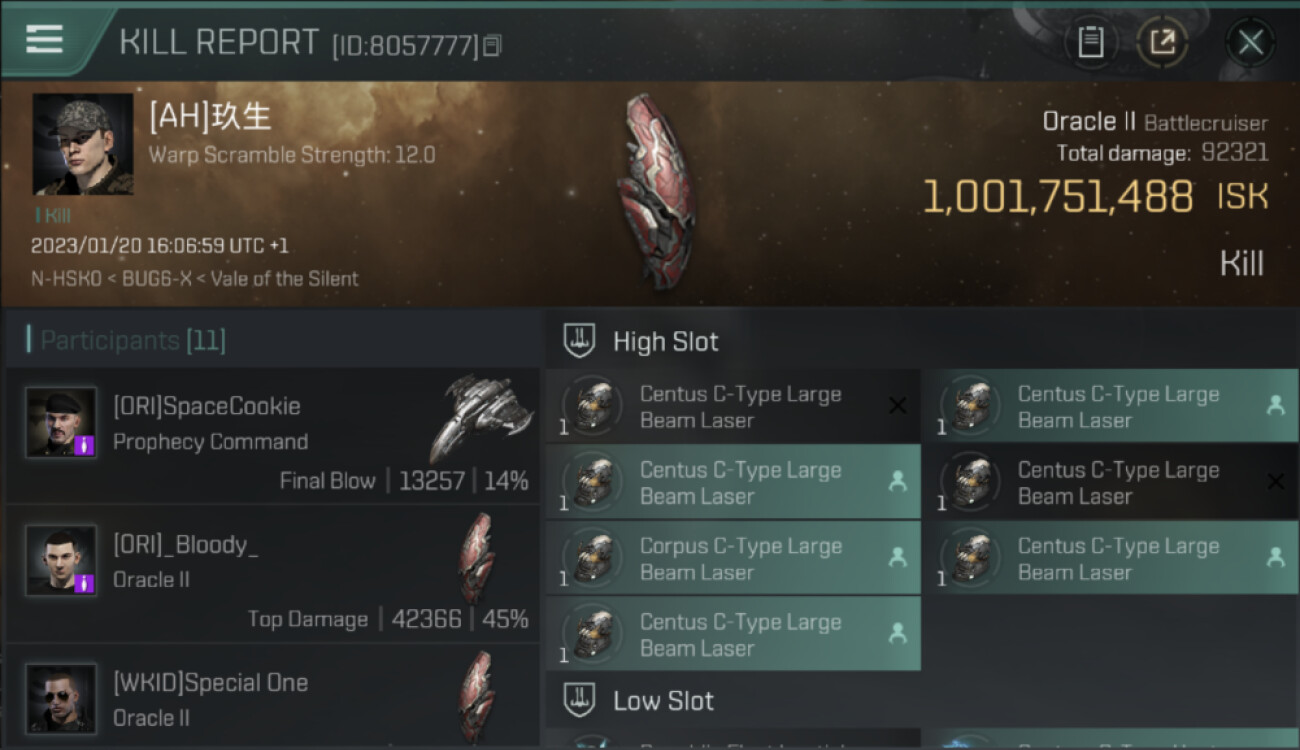The height and width of the screenshot is (750, 1300).
Task: Click SpaceCookie's Prophecy Command ship icon
Action: pyautogui.click(x=480, y=416)
